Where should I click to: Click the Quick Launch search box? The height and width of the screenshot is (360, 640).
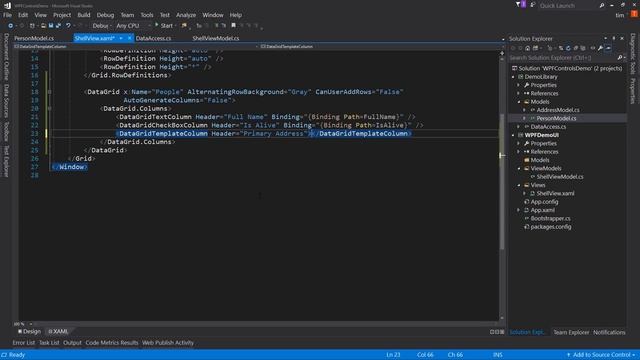pos(568,5)
